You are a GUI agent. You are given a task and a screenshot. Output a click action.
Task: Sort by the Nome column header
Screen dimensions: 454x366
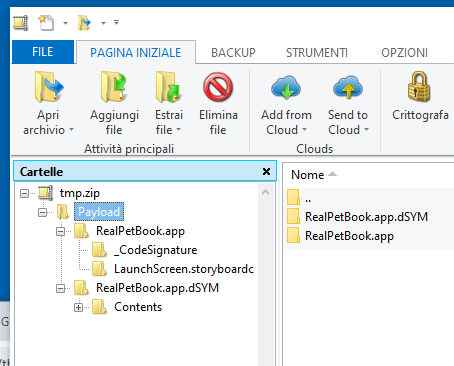click(x=308, y=175)
